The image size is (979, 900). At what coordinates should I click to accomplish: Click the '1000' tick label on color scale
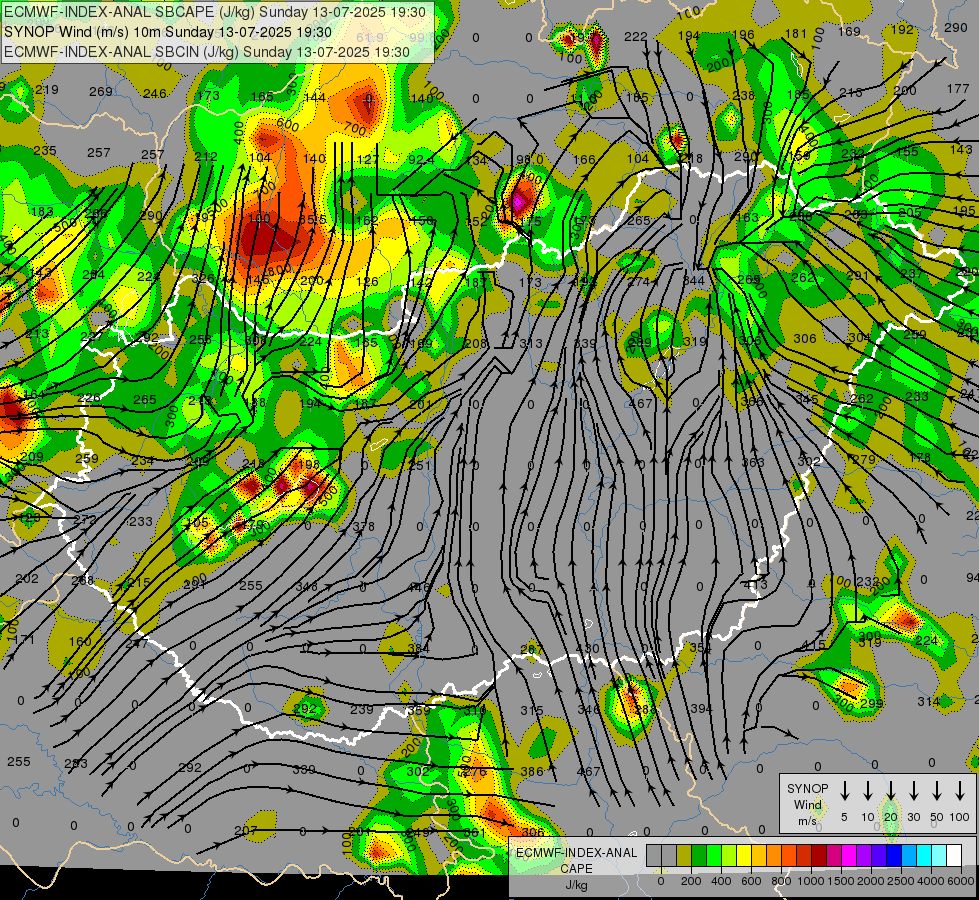[810, 881]
